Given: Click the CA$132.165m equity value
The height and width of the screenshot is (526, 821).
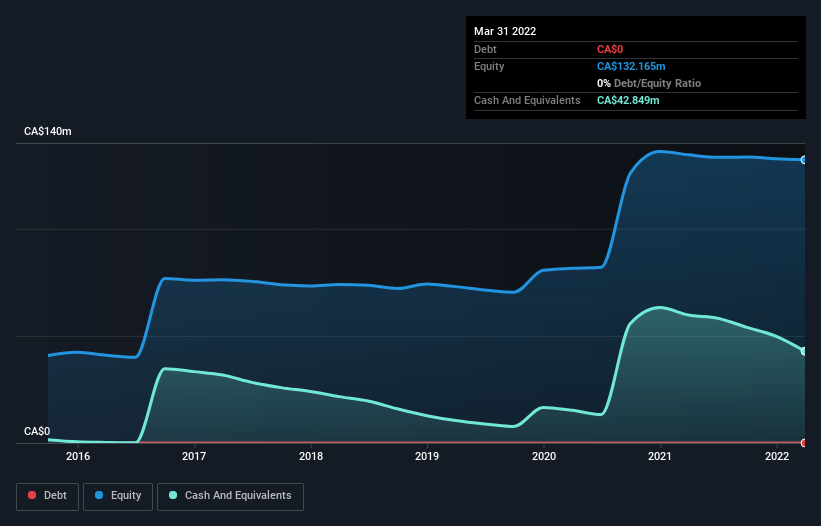Looking at the screenshot, I should point(631,66).
